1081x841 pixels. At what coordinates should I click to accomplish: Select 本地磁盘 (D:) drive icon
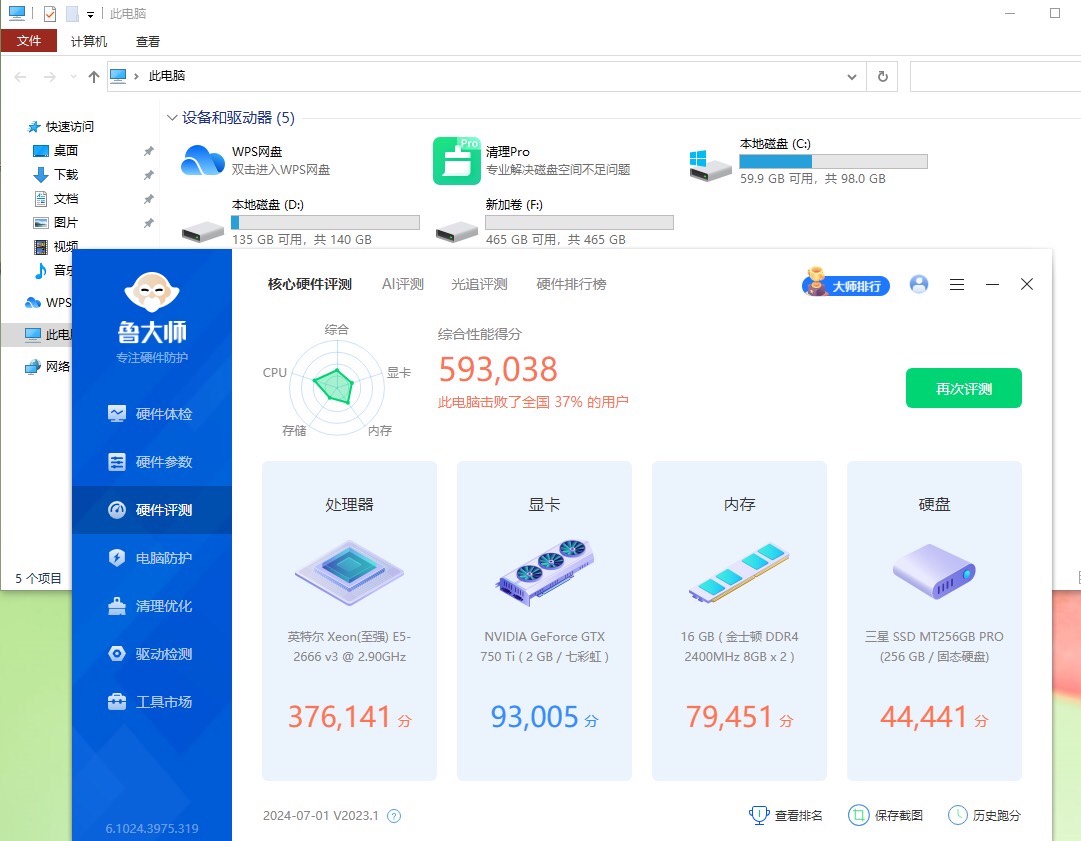point(202,232)
